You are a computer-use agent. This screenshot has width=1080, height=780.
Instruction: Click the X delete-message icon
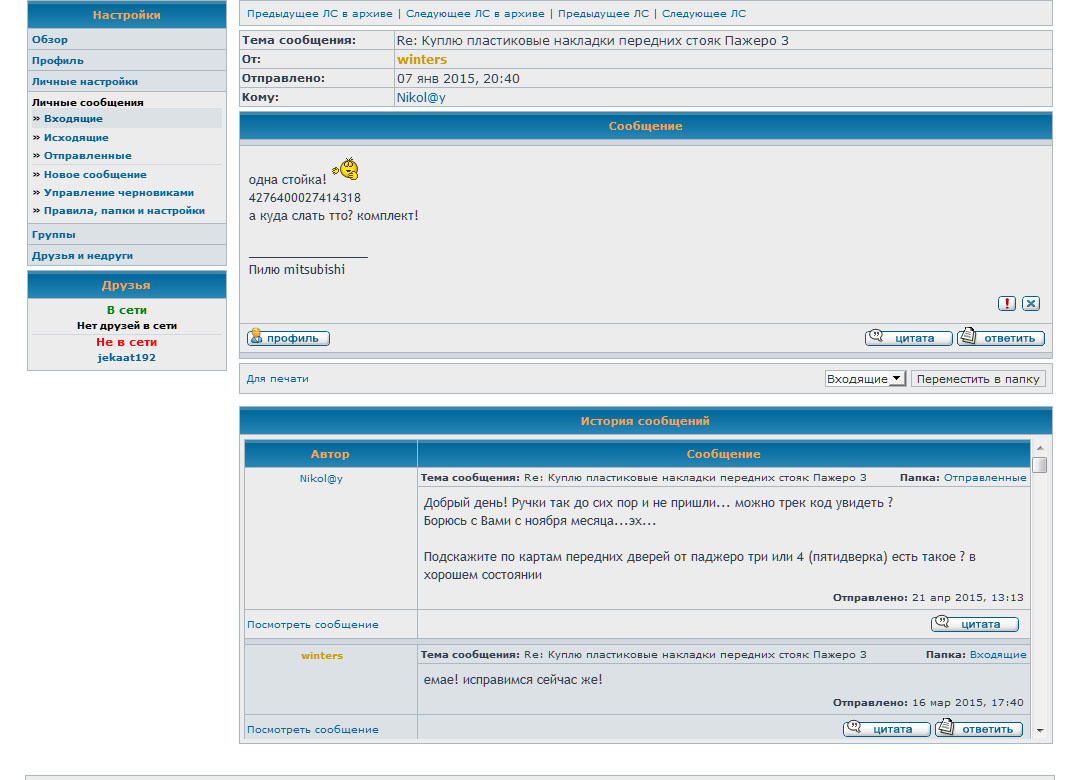[1031, 304]
